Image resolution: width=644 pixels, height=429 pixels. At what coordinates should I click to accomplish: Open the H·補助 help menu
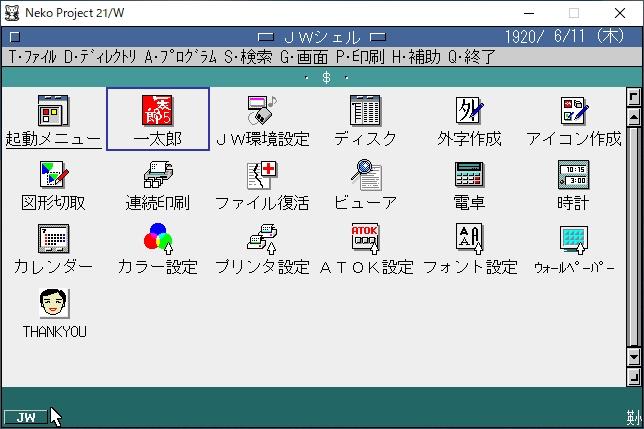(416, 57)
